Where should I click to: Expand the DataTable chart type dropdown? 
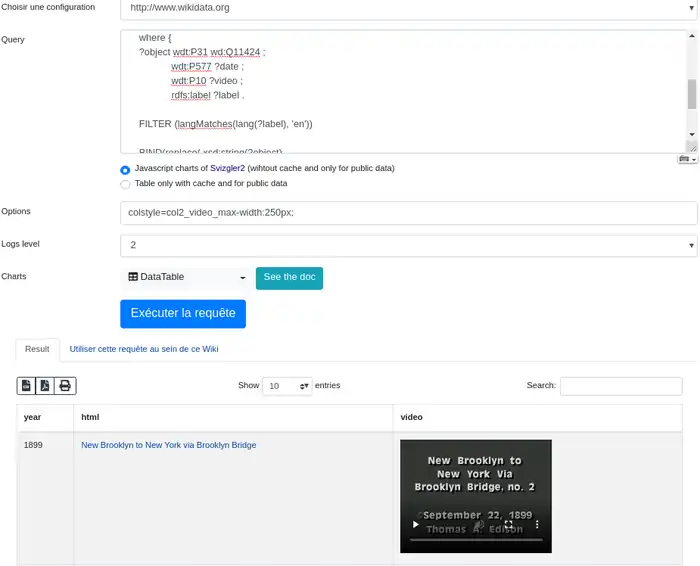186,277
